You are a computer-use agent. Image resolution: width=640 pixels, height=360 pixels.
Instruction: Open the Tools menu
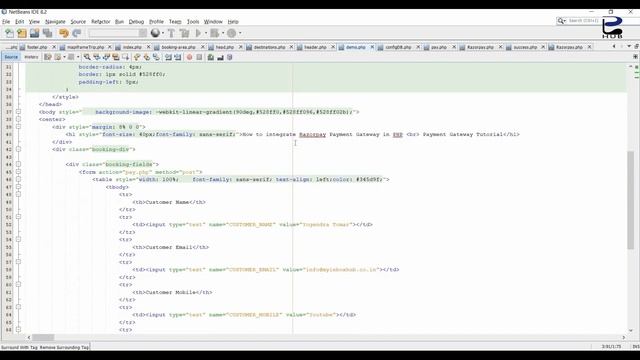tap(193, 22)
